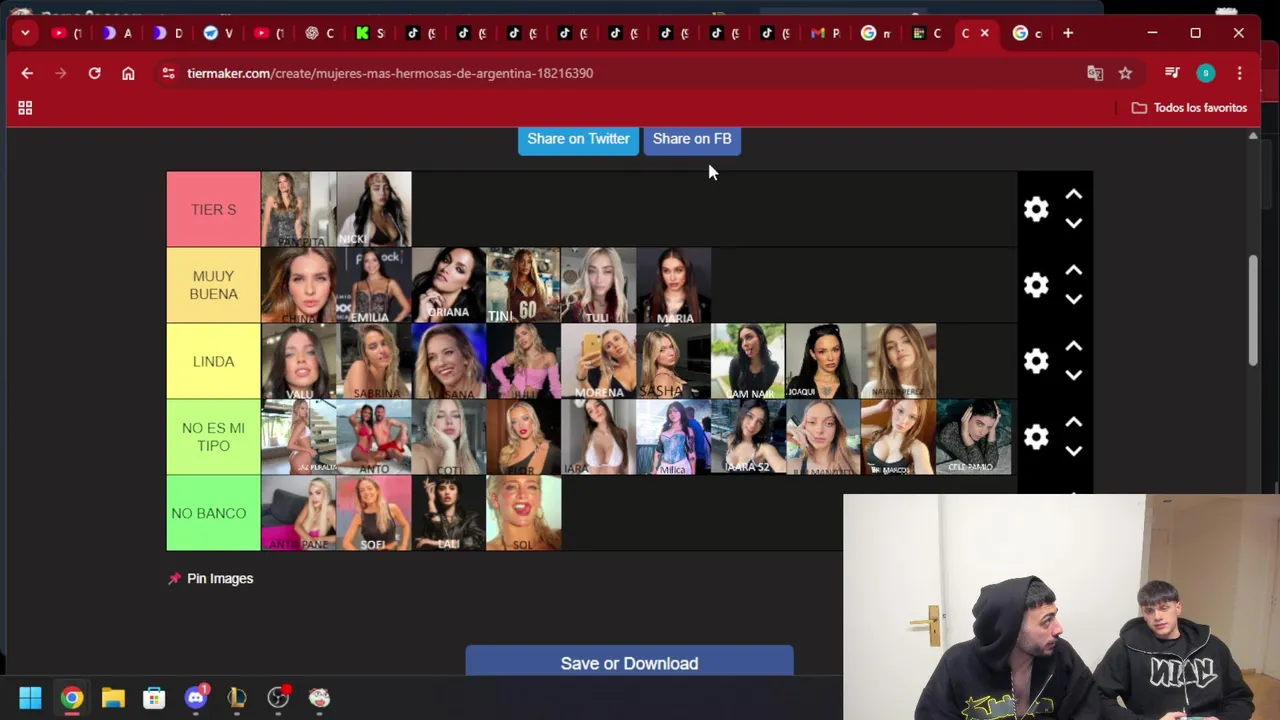
Task: Open the browser home page
Action: [x=128, y=73]
